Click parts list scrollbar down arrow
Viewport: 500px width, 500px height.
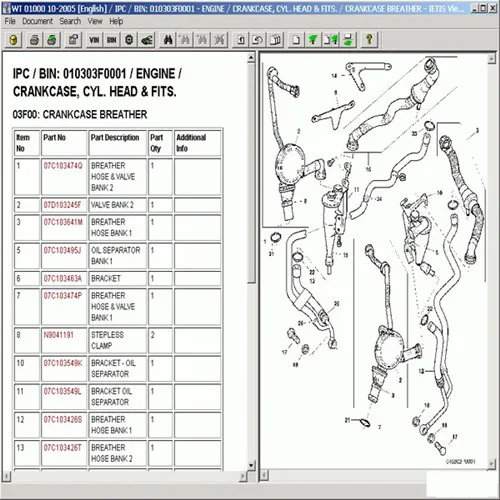(x=251, y=465)
